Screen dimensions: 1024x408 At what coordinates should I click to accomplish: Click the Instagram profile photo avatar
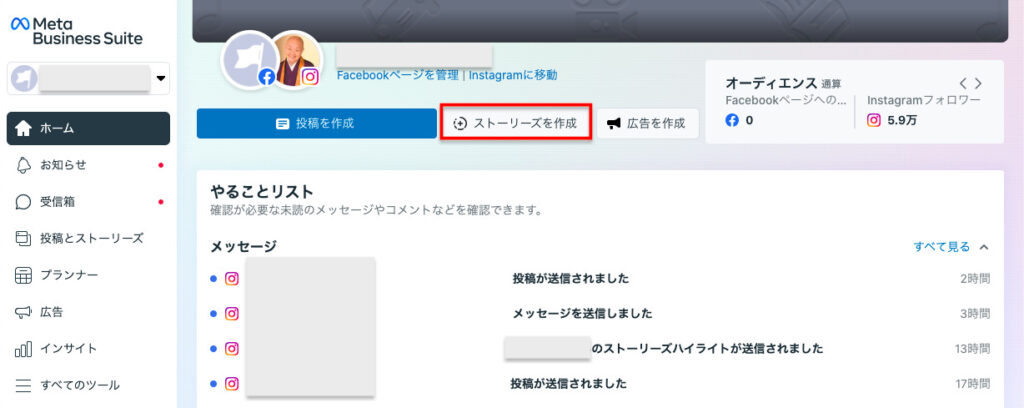(x=296, y=57)
